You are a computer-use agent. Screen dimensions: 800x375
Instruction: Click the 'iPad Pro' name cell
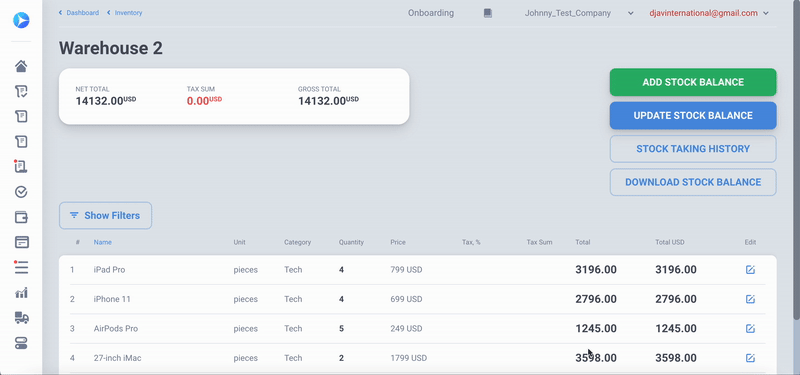pos(109,269)
